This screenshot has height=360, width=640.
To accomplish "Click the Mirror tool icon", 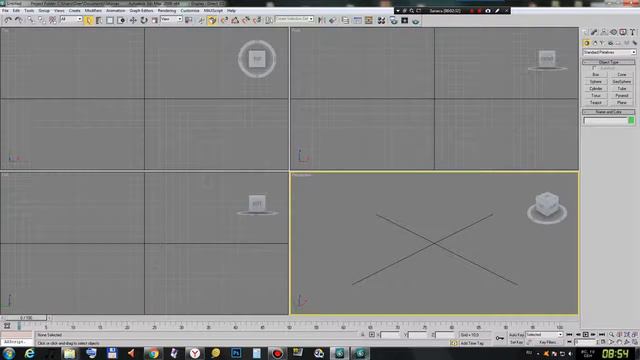I will point(321,20).
